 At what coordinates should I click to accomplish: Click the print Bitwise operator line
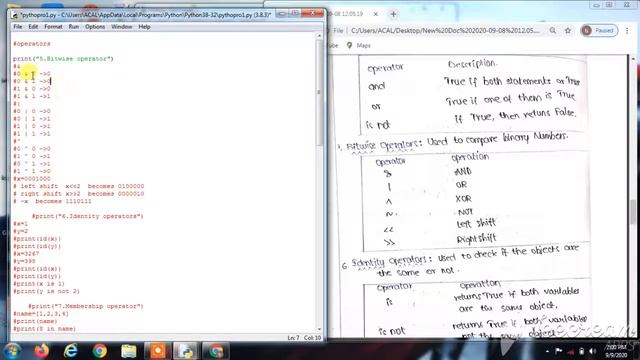[63, 59]
